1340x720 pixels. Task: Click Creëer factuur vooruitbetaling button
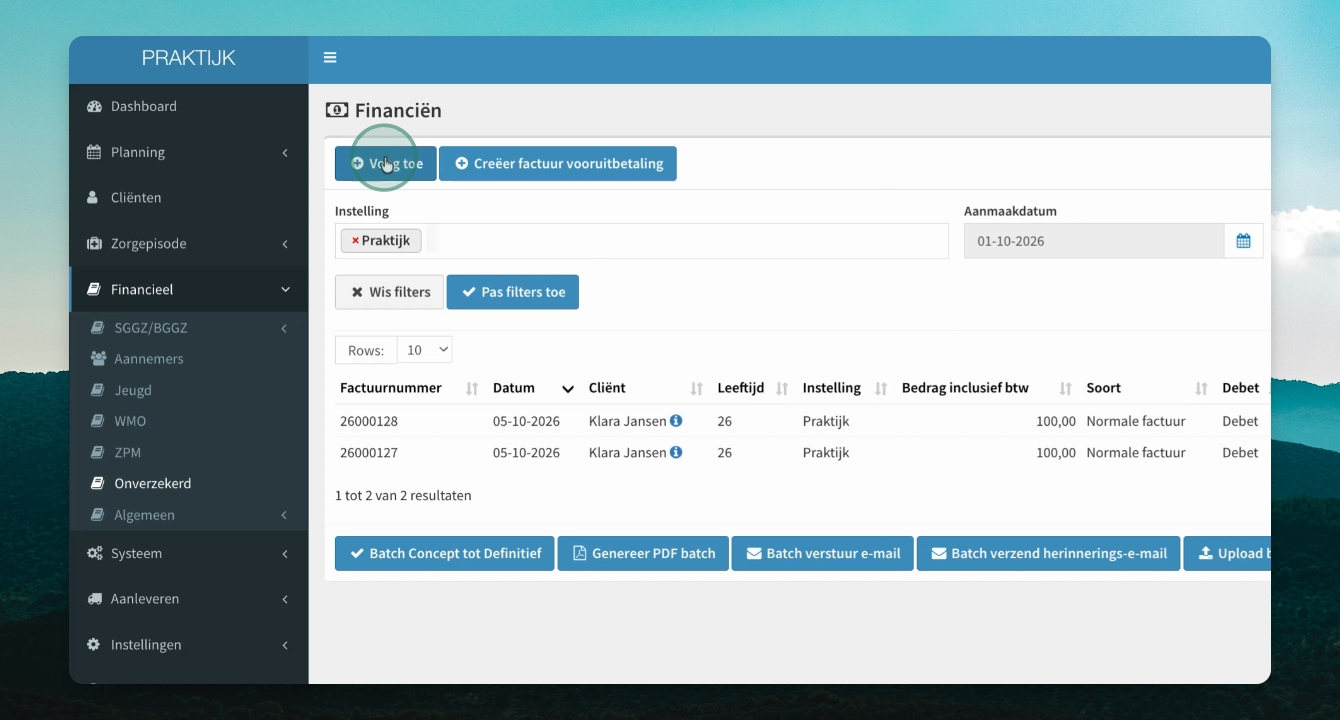pyautogui.click(x=558, y=164)
